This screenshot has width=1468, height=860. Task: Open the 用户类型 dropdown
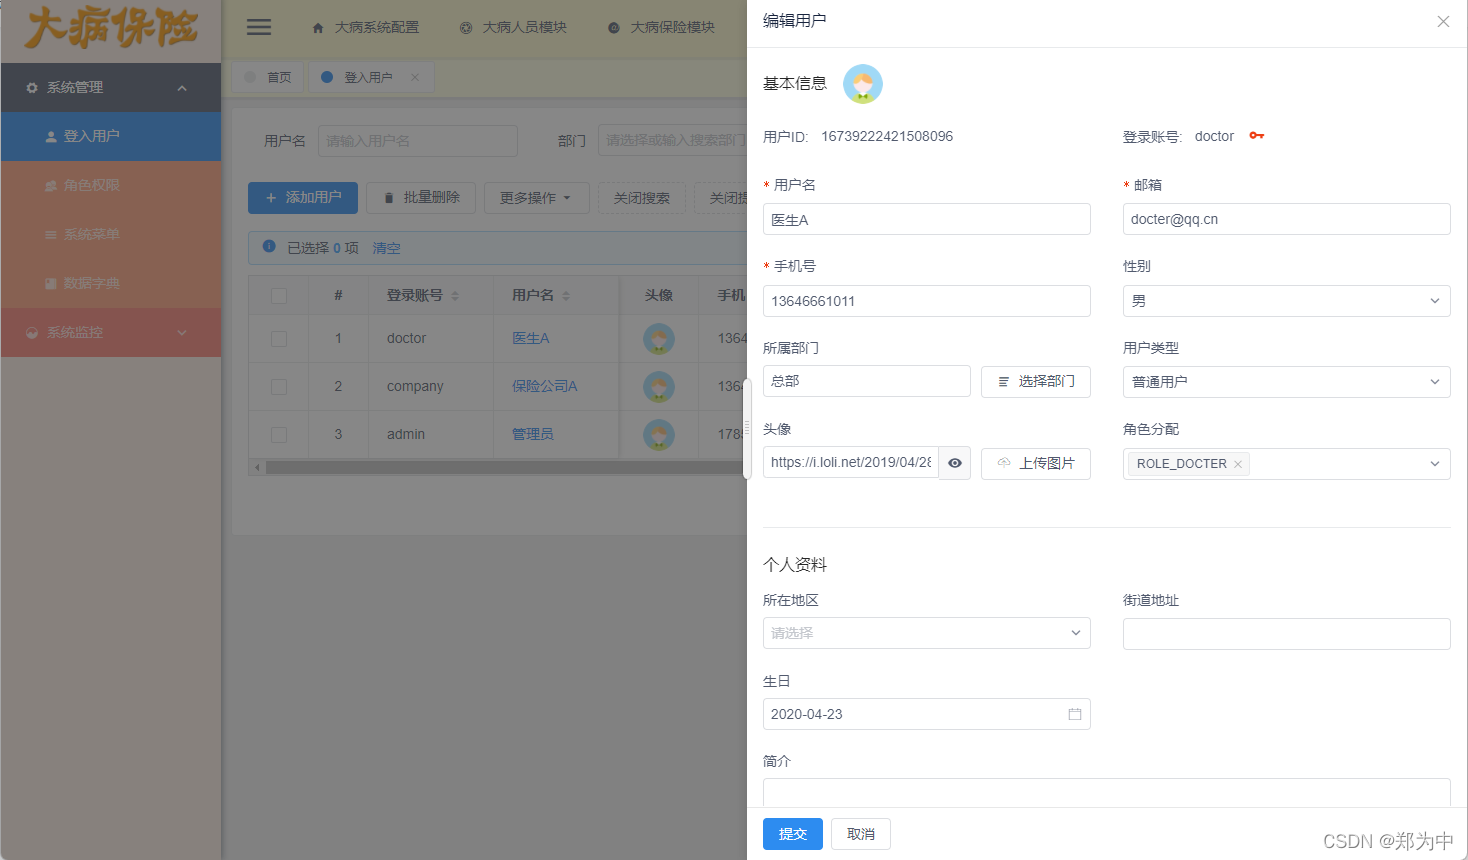pyautogui.click(x=1286, y=381)
